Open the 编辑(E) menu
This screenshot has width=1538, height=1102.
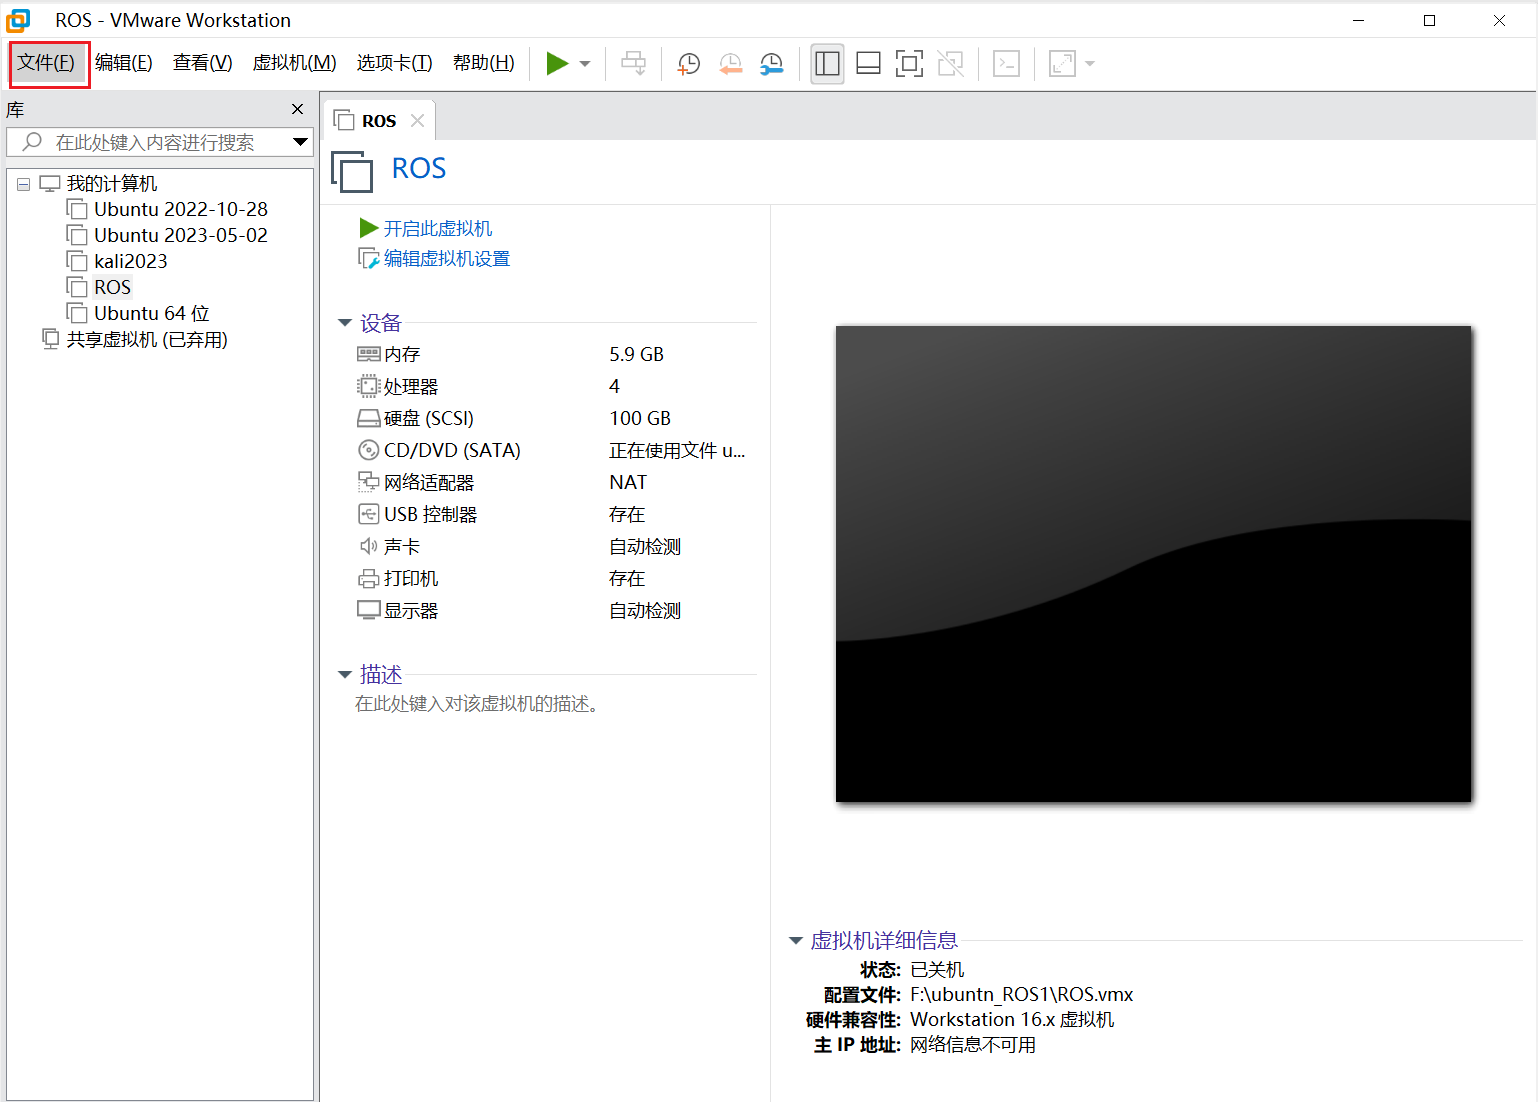click(x=124, y=63)
